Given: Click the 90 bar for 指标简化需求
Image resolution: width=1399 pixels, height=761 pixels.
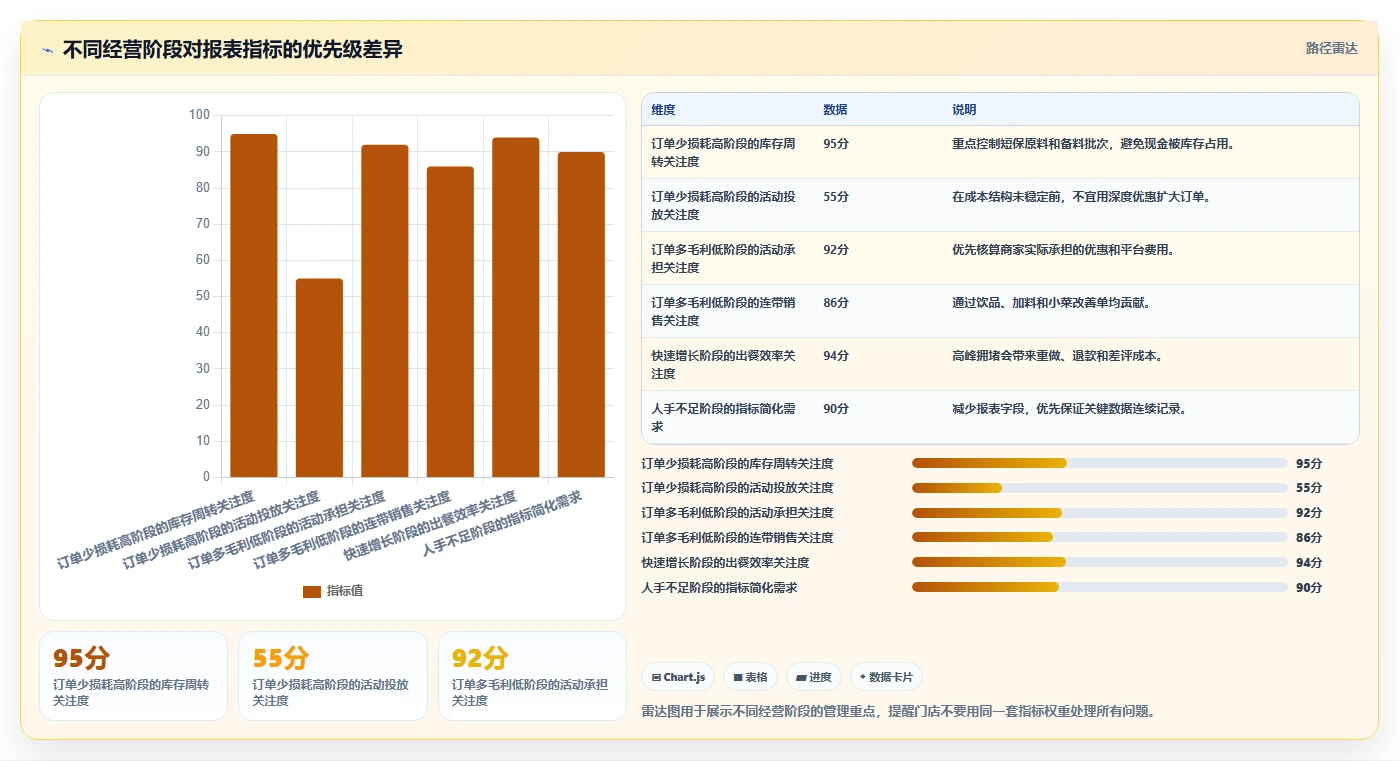Looking at the screenshot, I should (581, 315).
